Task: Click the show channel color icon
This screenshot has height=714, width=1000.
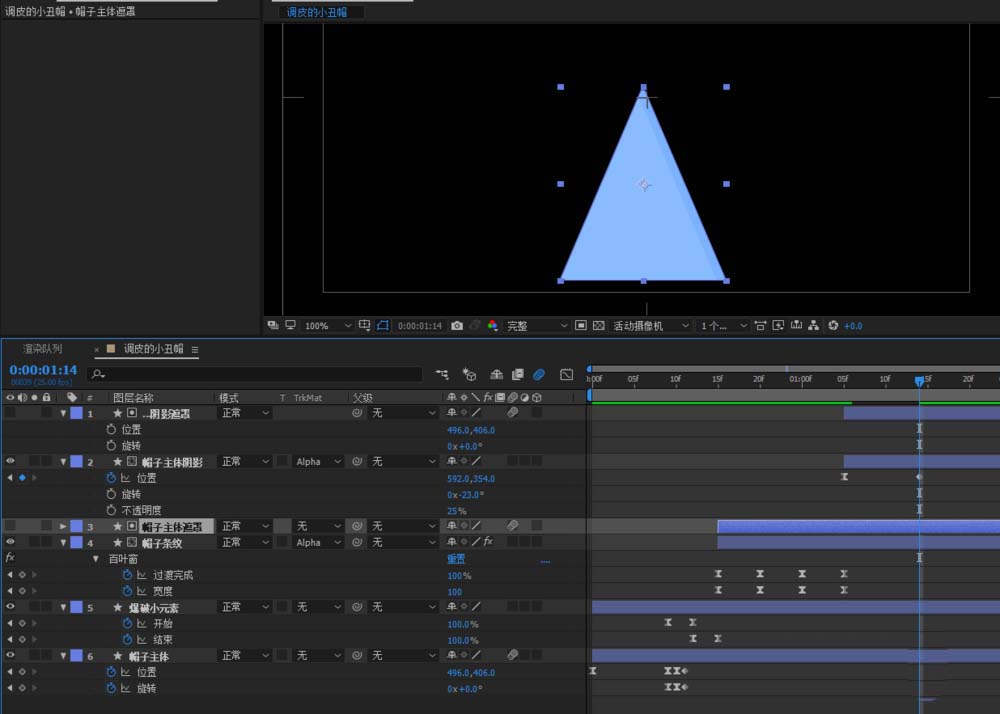Action: pyautogui.click(x=491, y=326)
